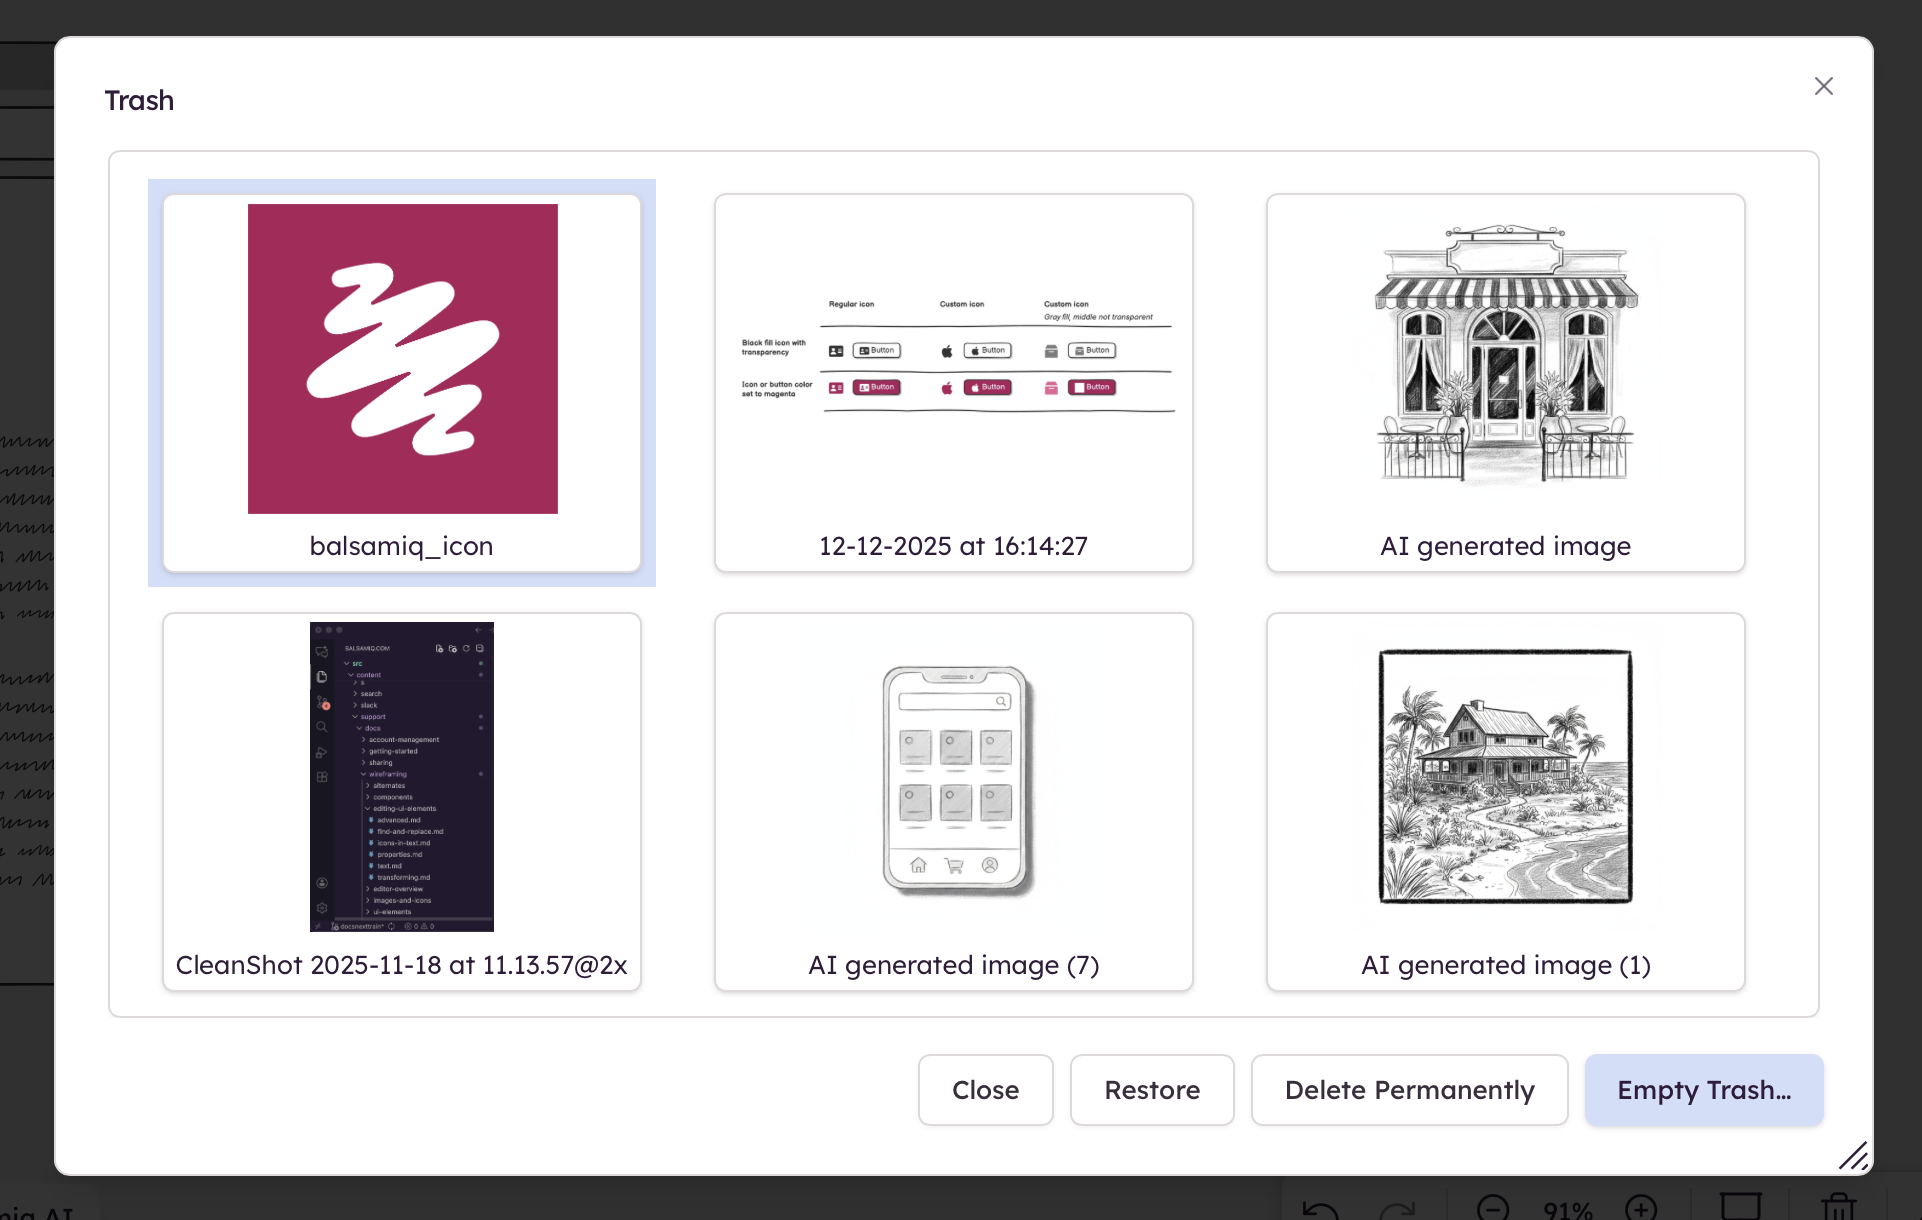Image resolution: width=1922 pixels, height=1220 pixels.
Task: Open the Empty Trash confirmation
Action: click(1704, 1090)
